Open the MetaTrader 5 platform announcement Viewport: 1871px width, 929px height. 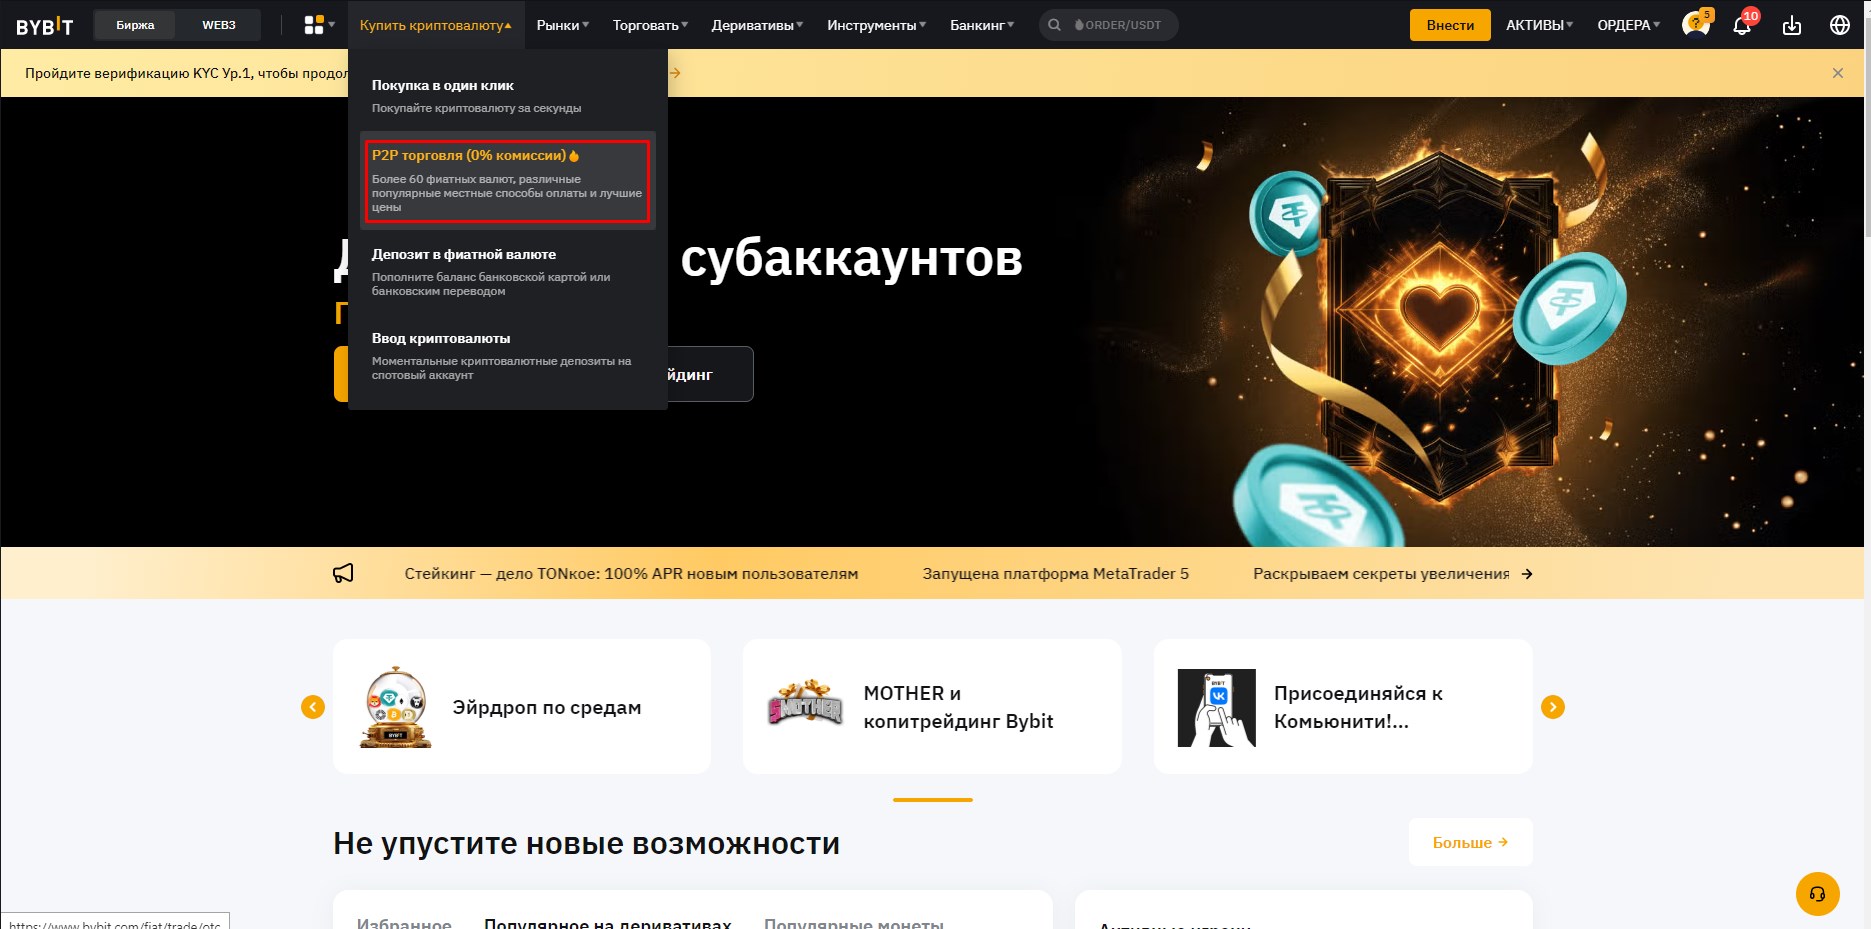click(x=1055, y=574)
